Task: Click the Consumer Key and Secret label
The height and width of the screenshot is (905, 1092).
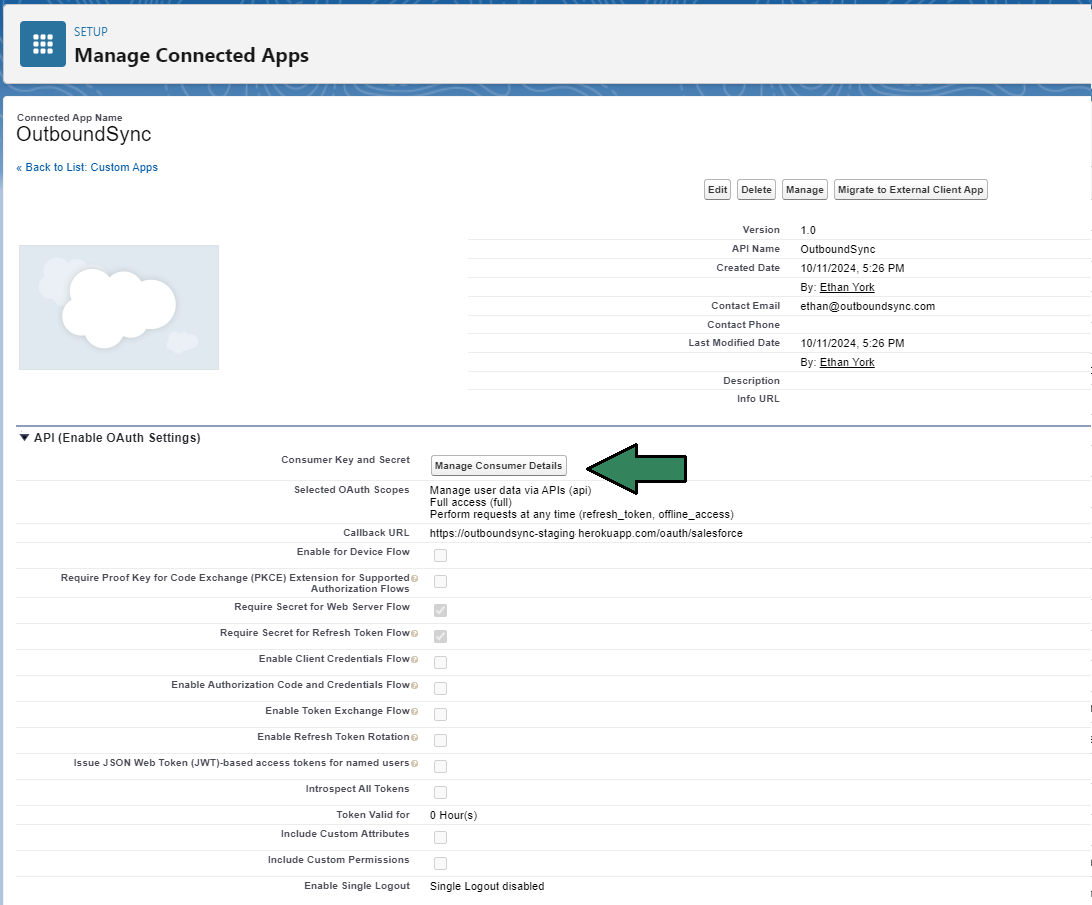Action: (x=345, y=460)
